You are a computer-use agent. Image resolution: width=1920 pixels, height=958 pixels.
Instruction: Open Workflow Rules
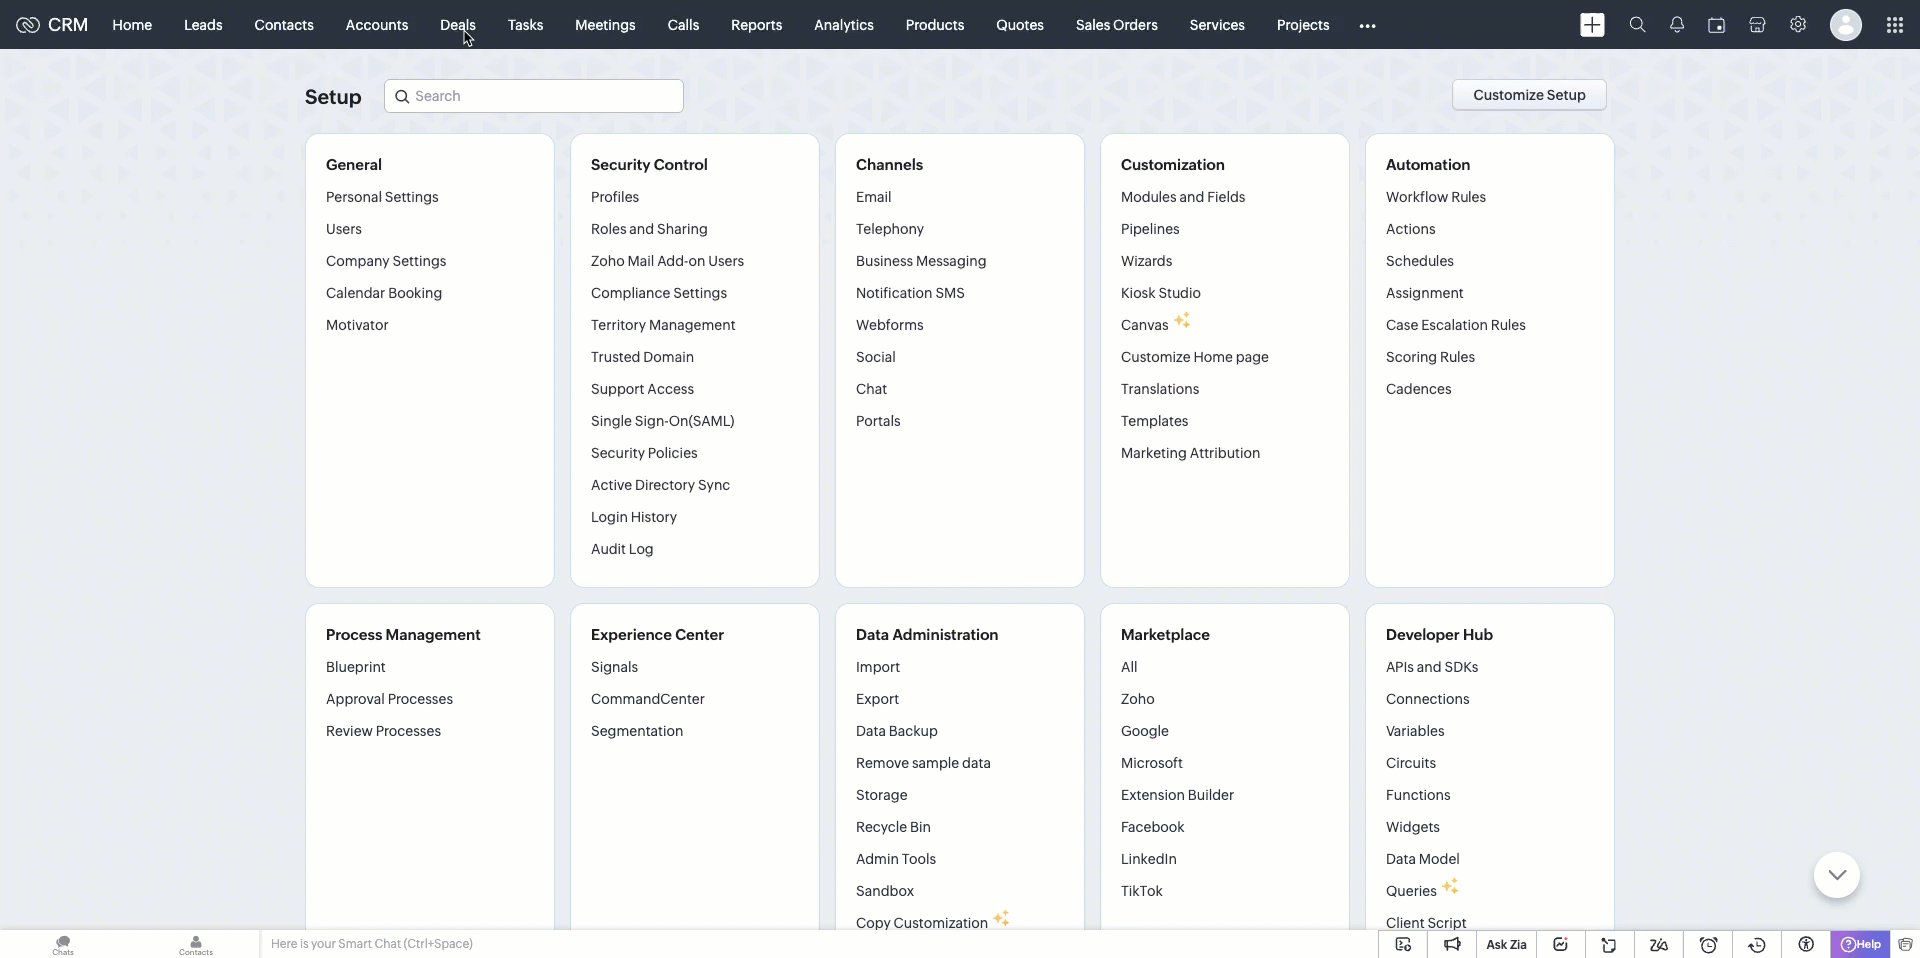coord(1436,197)
